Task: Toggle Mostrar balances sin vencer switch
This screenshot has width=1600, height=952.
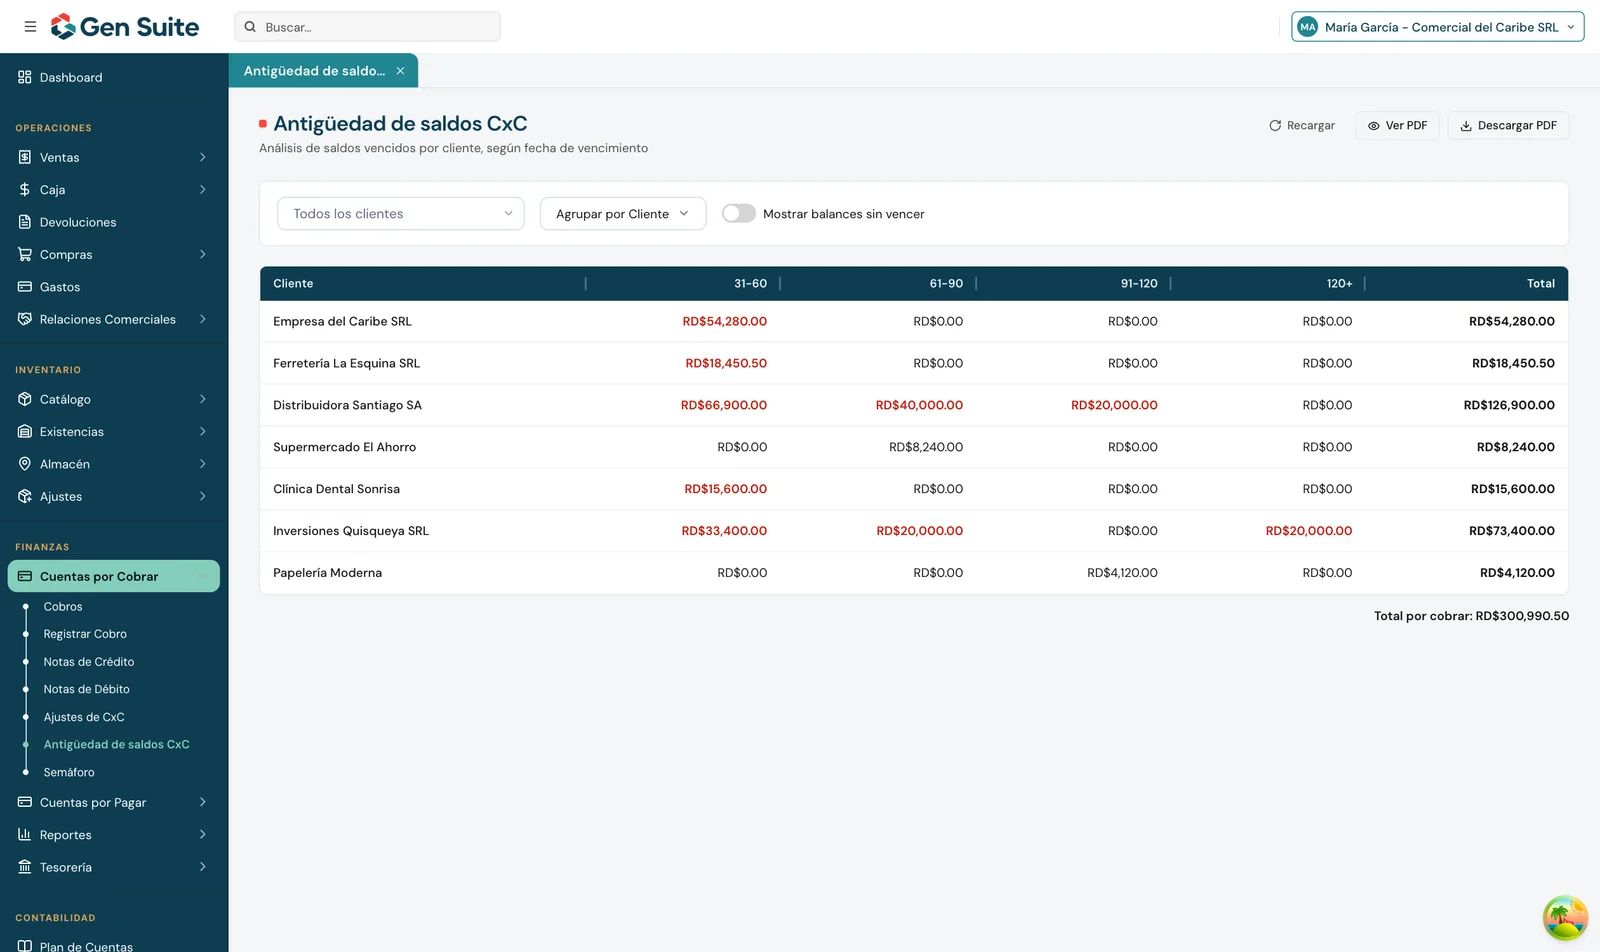Action: [739, 213]
